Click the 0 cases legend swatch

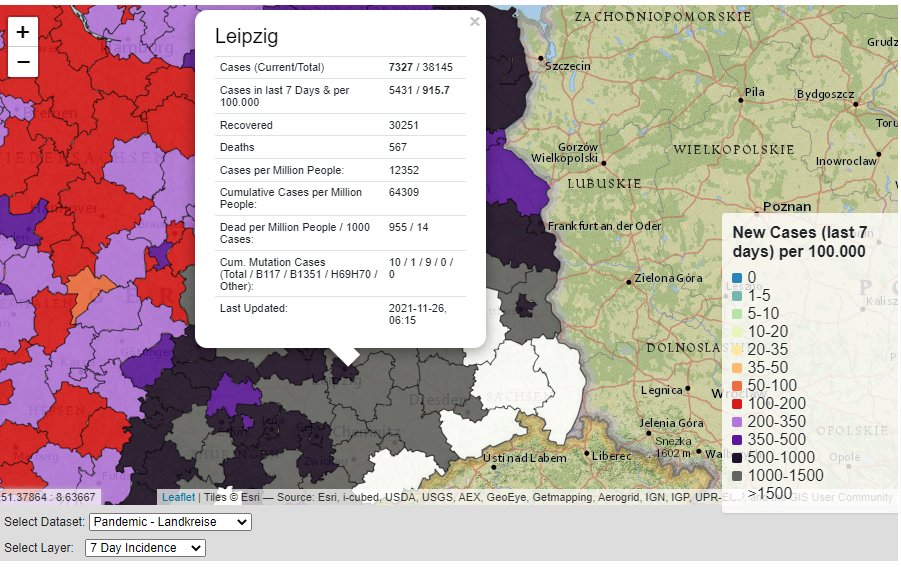pos(737,278)
